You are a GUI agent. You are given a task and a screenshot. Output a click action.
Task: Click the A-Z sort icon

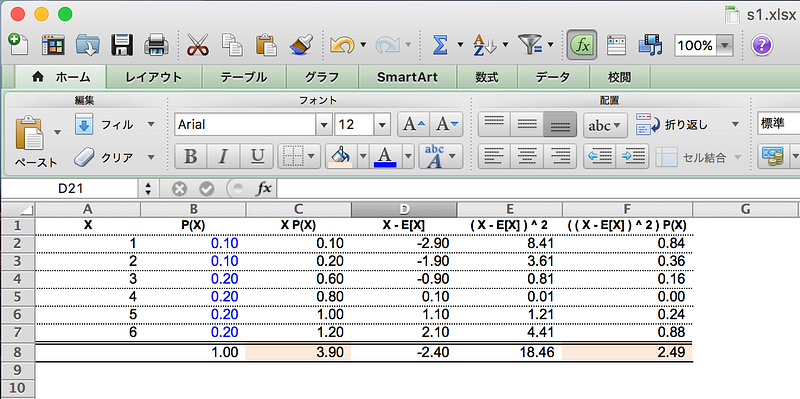[x=484, y=45]
